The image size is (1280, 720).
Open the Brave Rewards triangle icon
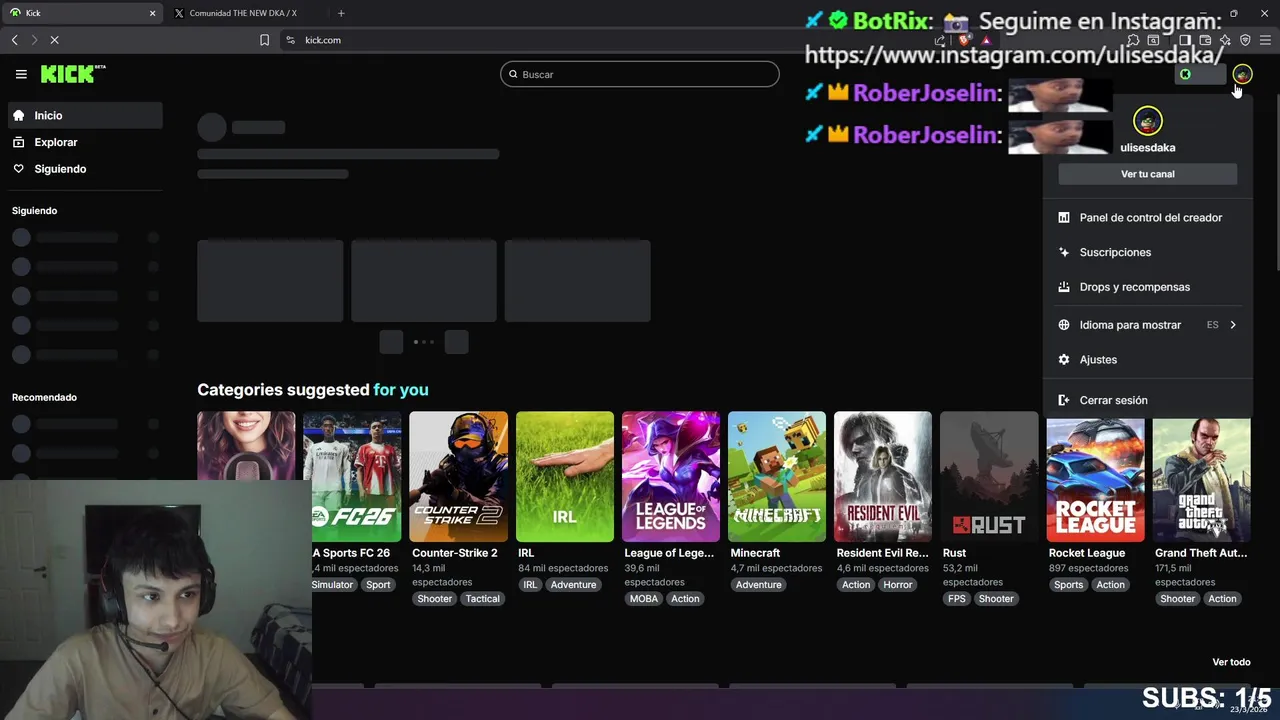985,40
